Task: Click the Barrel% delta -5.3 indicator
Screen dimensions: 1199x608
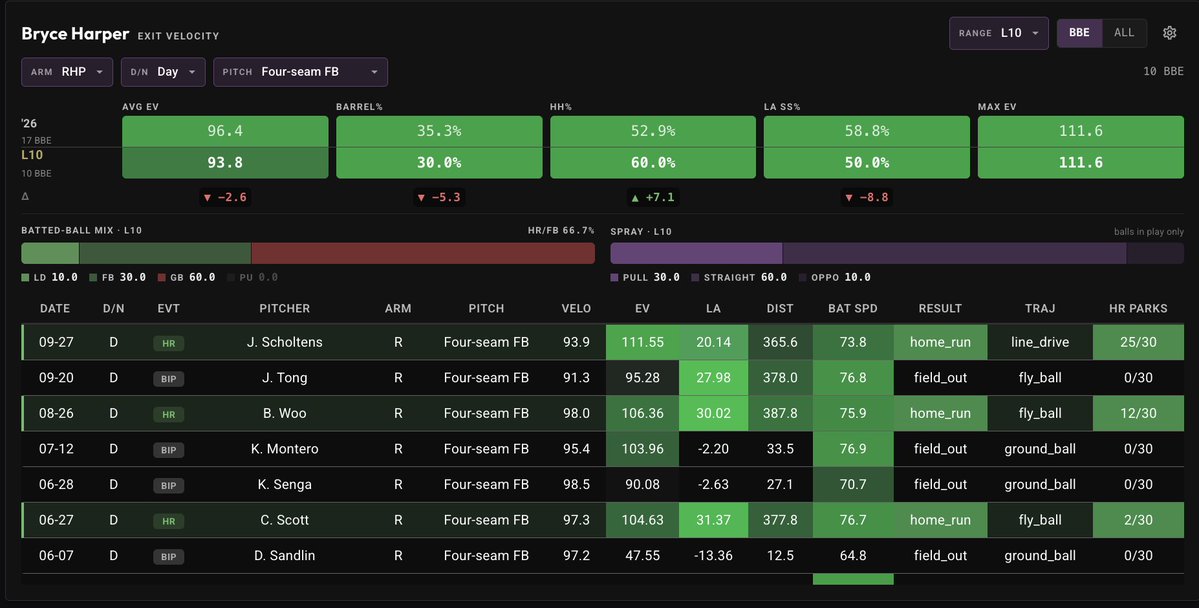Action: click(x=439, y=197)
